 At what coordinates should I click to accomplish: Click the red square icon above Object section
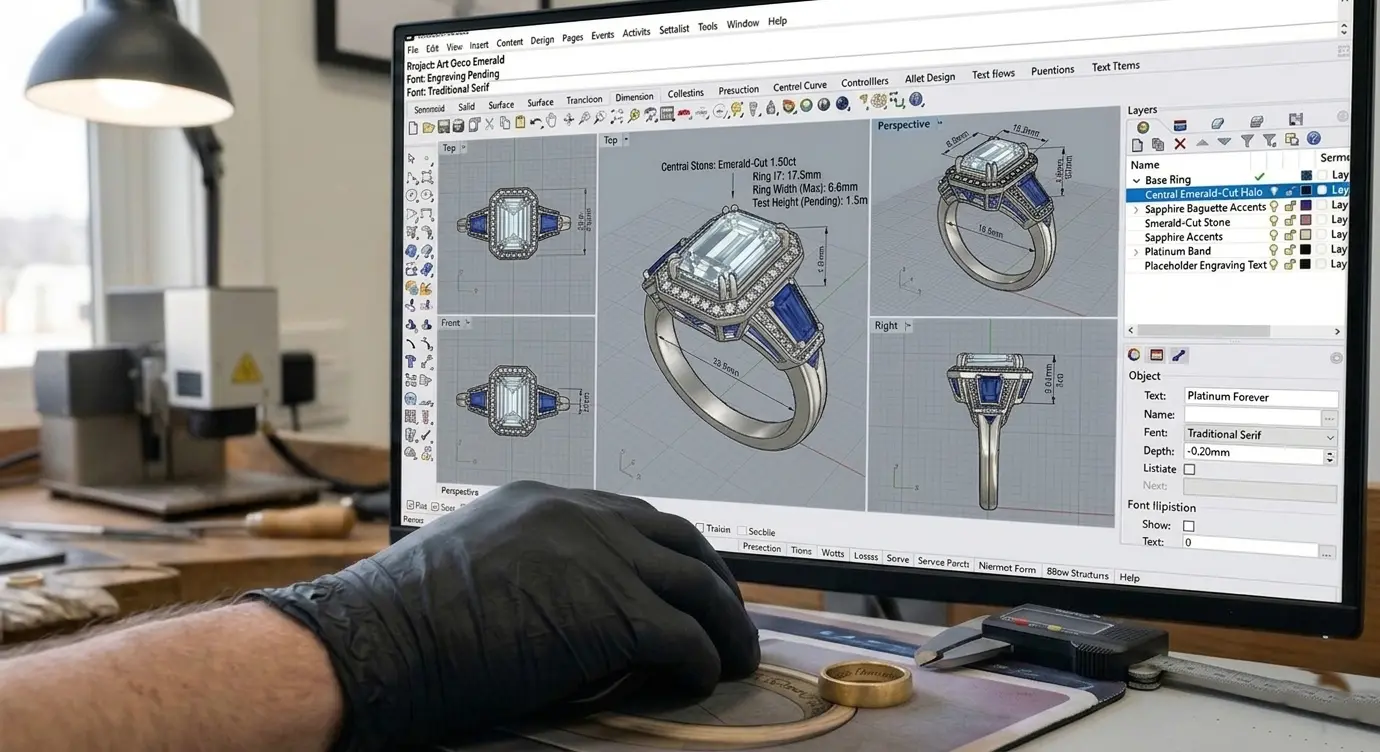pyautogui.click(x=1156, y=355)
